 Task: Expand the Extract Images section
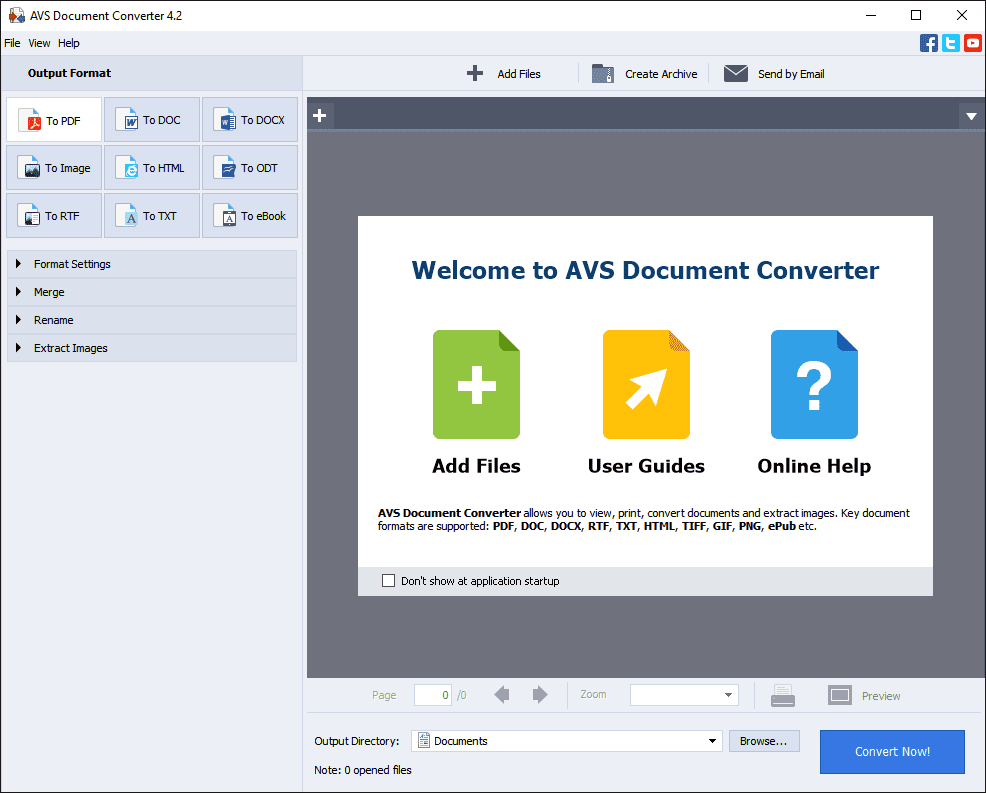(152, 348)
